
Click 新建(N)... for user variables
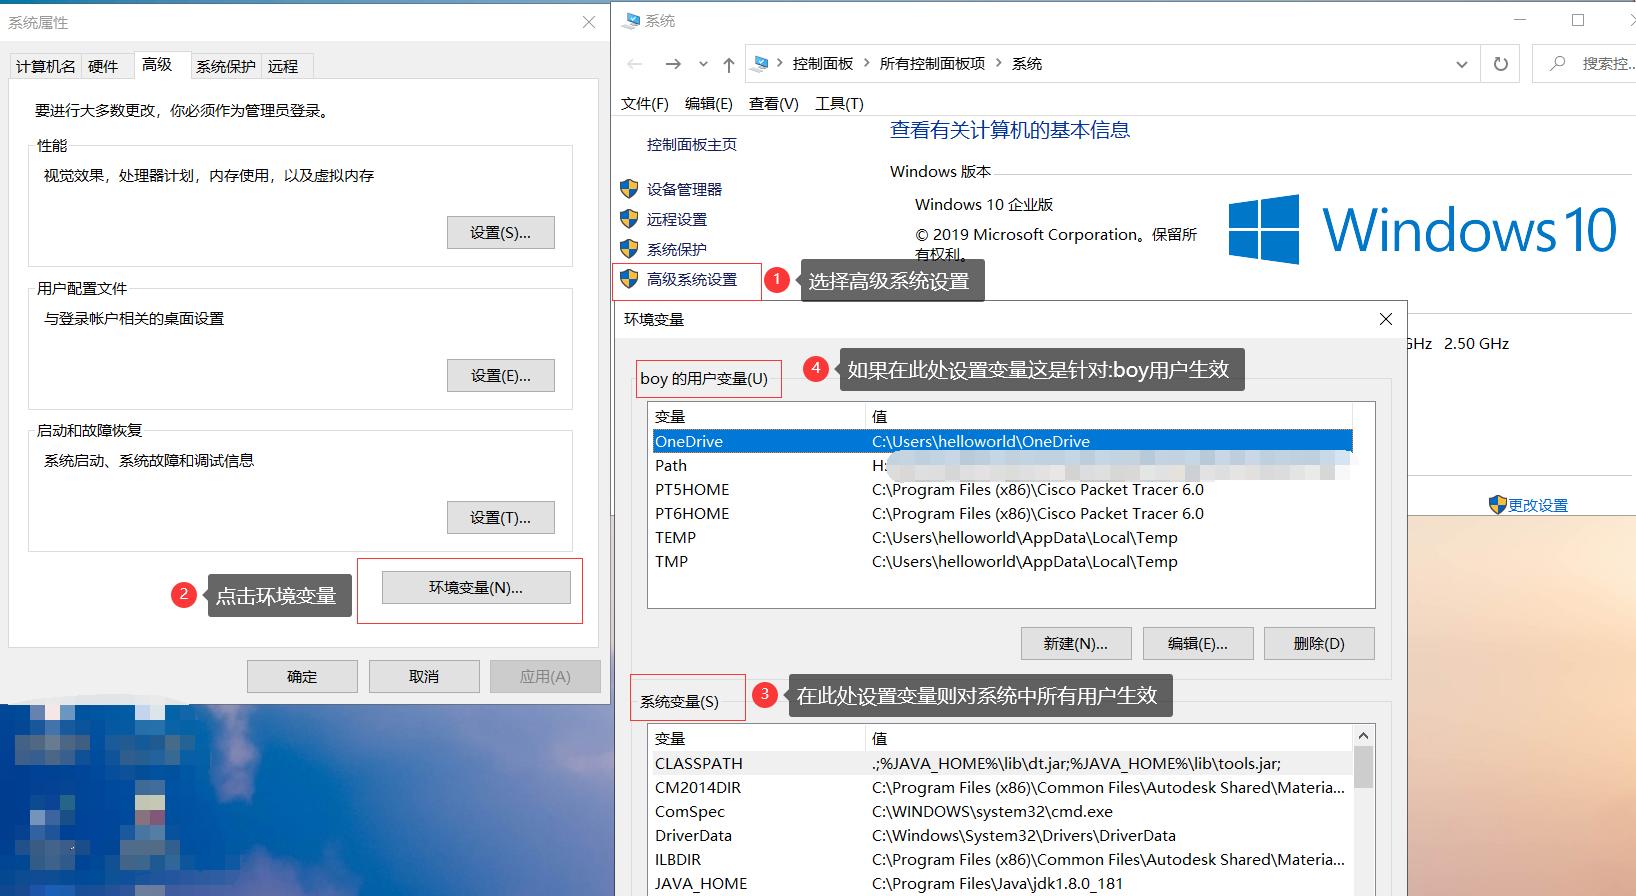[x=1076, y=644]
